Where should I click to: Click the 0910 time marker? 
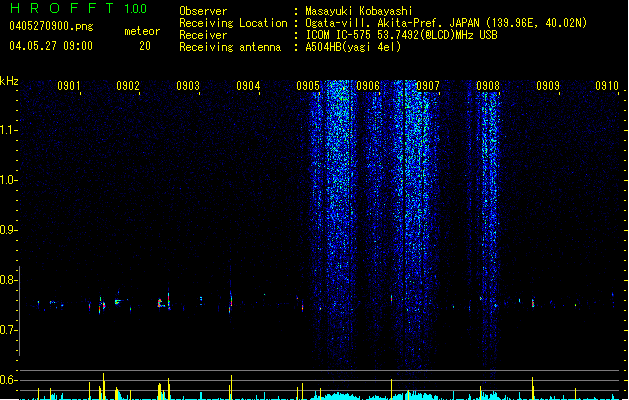click(x=607, y=85)
